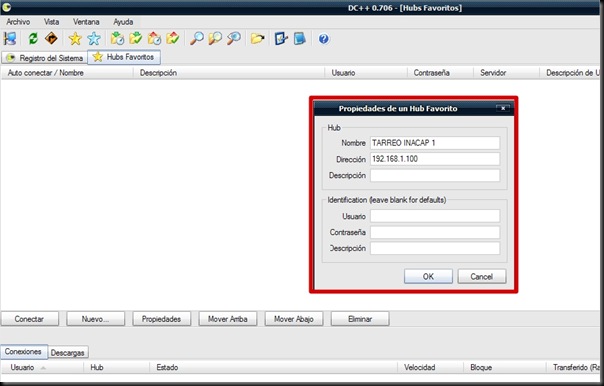Open the Public Hubs toolbar icon
Image resolution: width=604 pixels, height=386 pixels.
coord(10,39)
